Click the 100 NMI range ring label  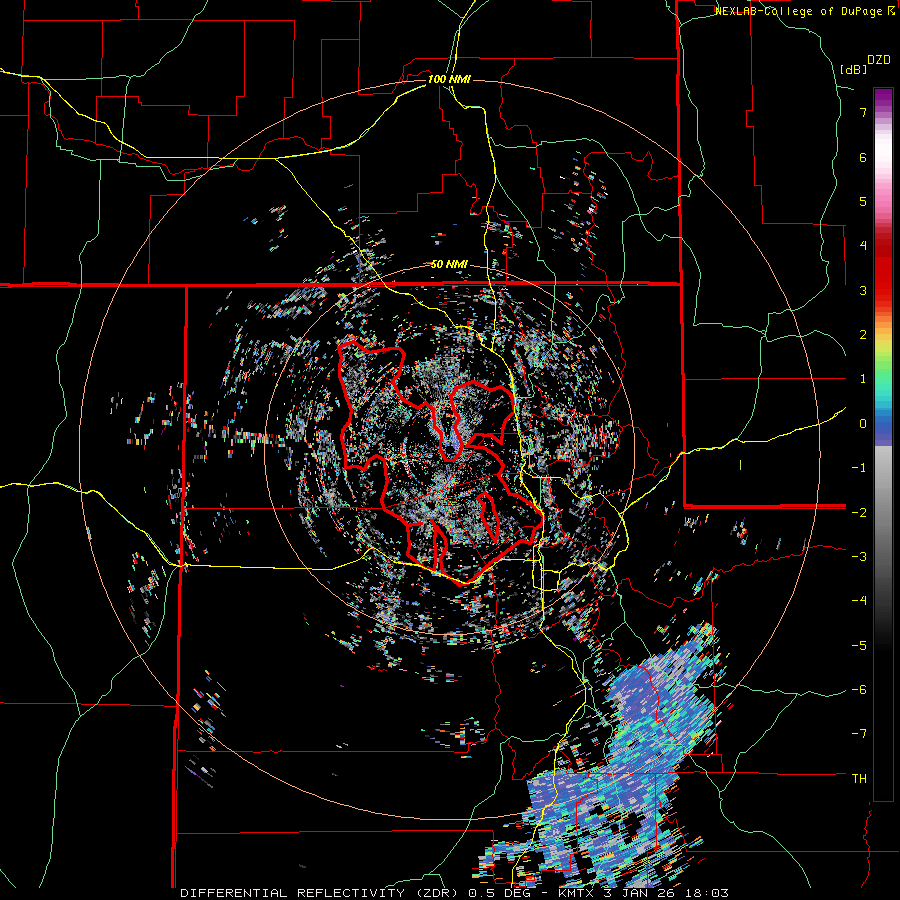(x=449, y=79)
